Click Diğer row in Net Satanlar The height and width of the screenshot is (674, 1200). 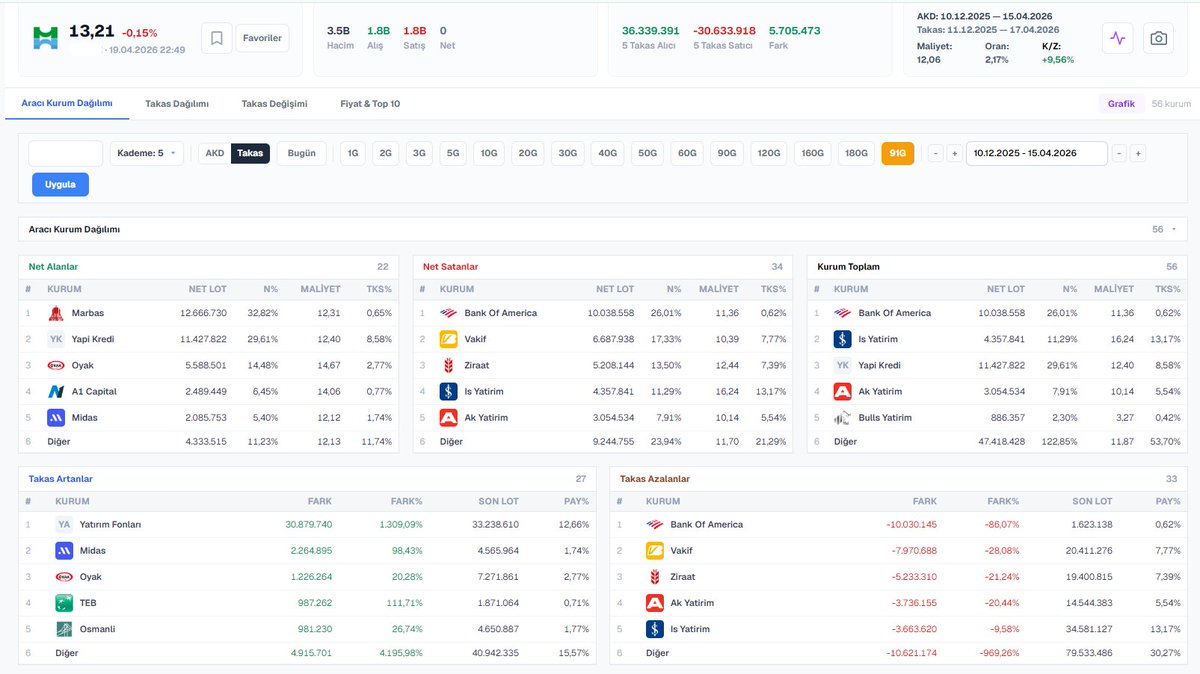(x=603, y=441)
